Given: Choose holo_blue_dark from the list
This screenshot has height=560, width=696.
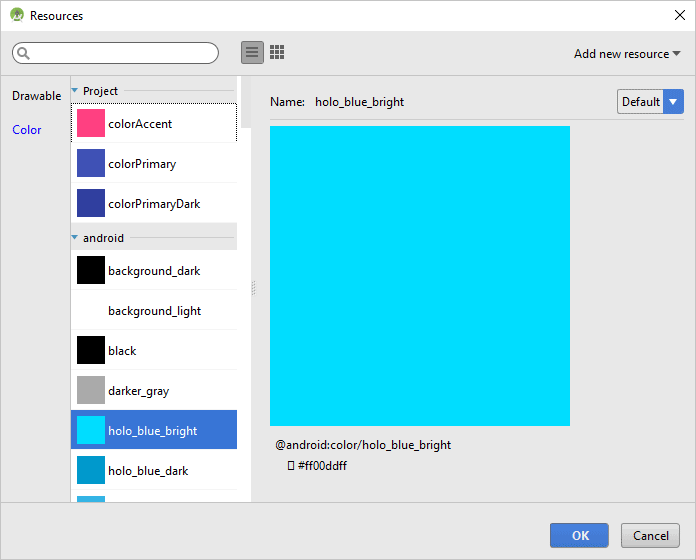Looking at the screenshot, I should coord(147,471).
